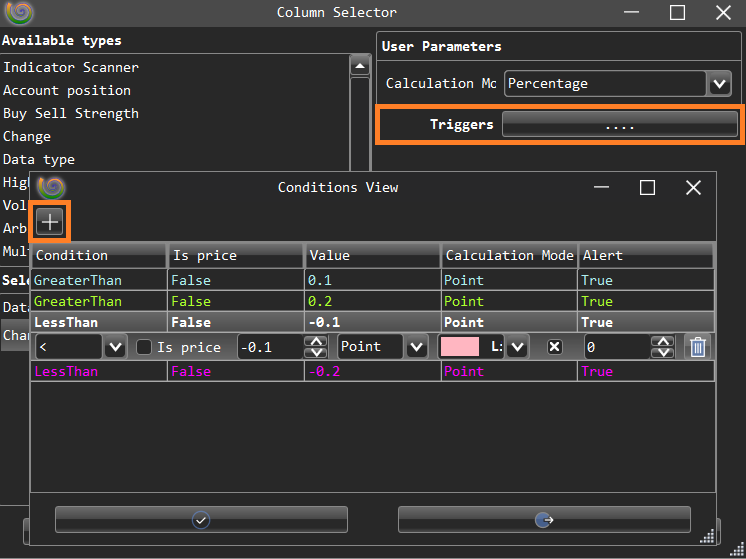Add a new condition with plus icon
Viewport: 746px width, 559px height.
click(x=49, y=222)
